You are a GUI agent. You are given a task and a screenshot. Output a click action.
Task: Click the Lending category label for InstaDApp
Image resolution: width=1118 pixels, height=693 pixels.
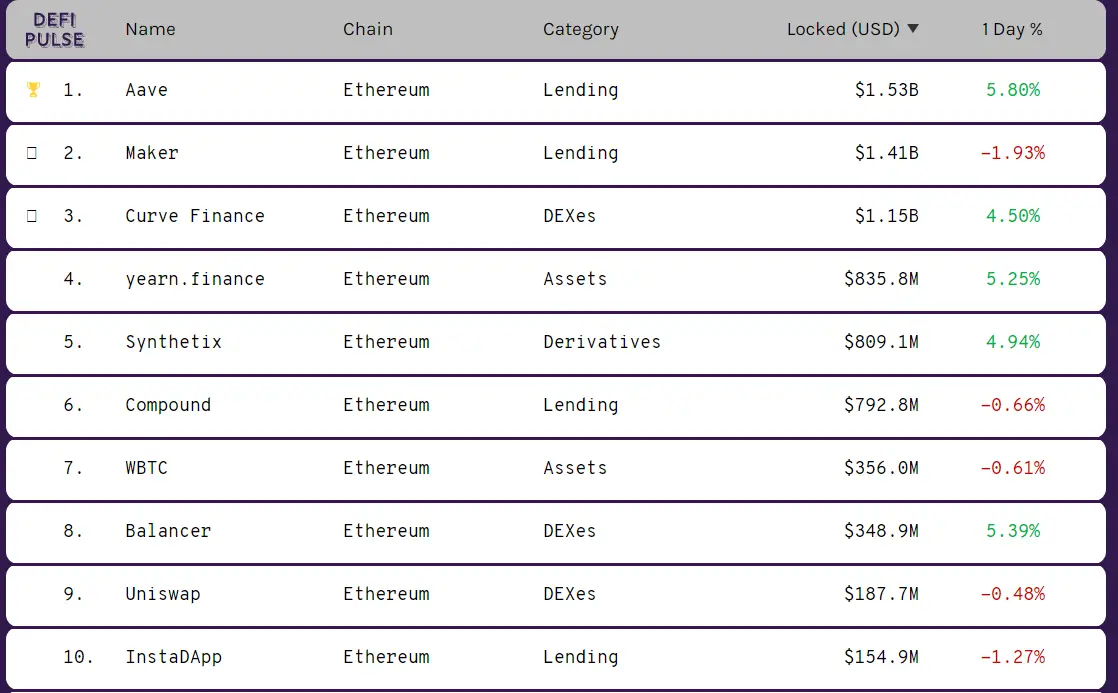[581, 657]
